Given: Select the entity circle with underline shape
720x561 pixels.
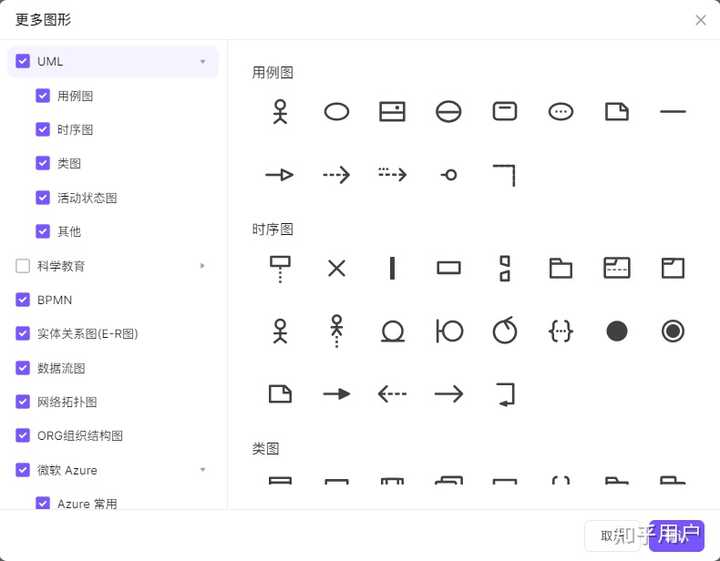Looking at the screenshot, I should [x=393, y=331].
